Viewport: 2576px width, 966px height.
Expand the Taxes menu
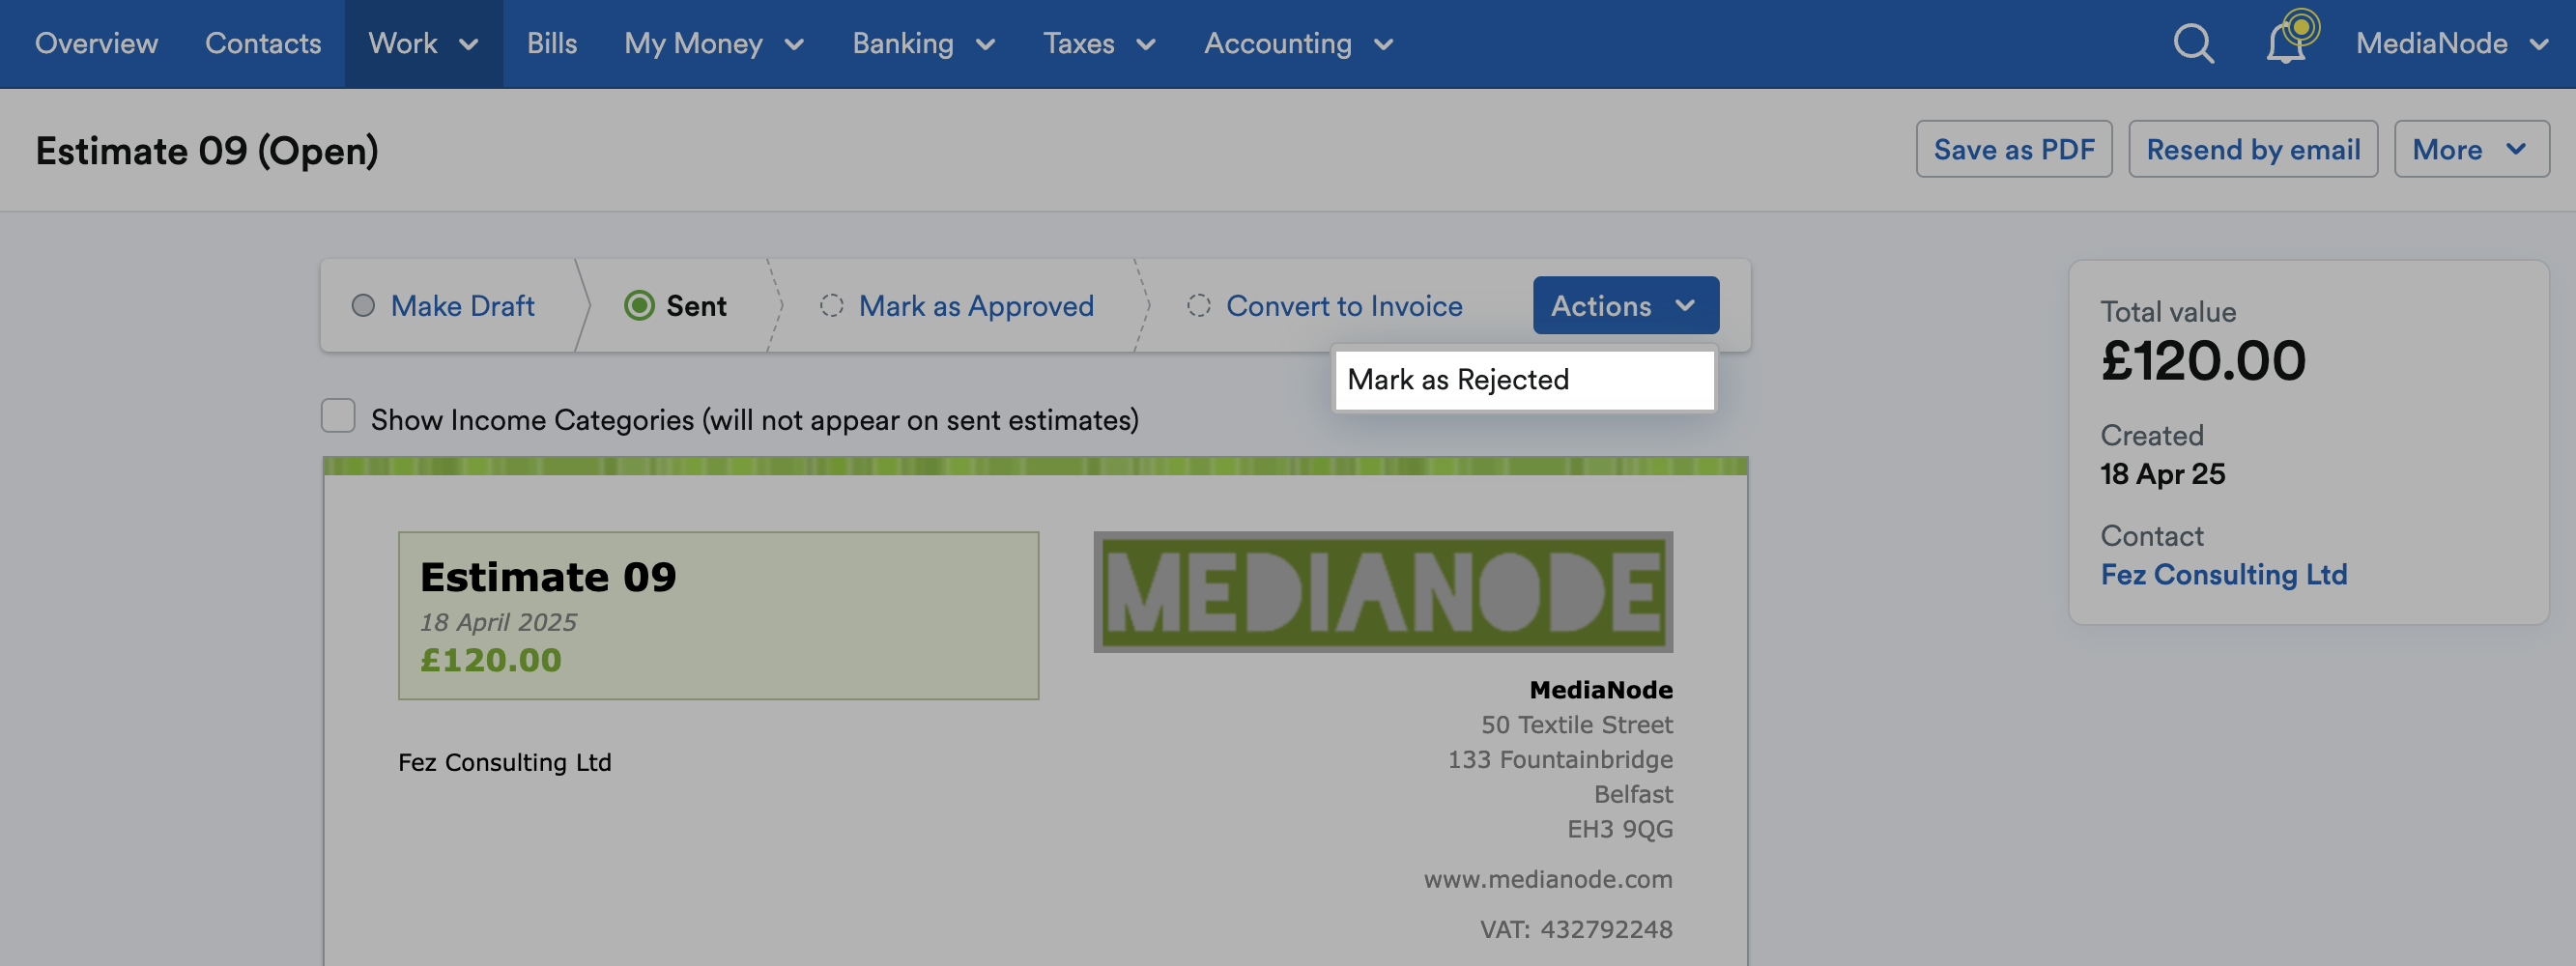[1099, 44]
